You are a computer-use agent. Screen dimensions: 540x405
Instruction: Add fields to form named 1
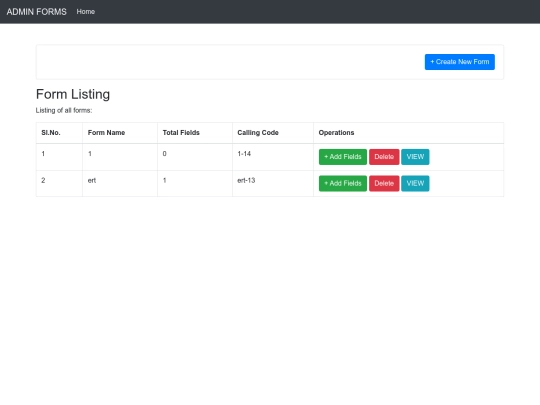coord(343,157)
